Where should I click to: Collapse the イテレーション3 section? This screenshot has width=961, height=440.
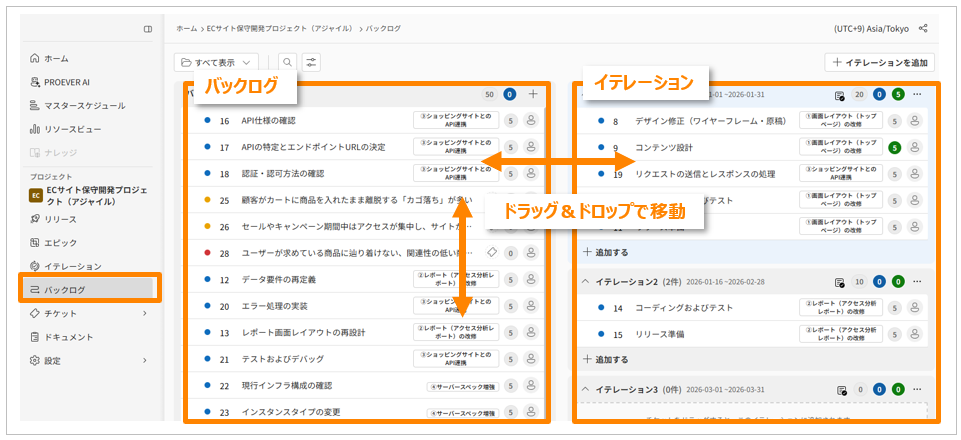585,389
